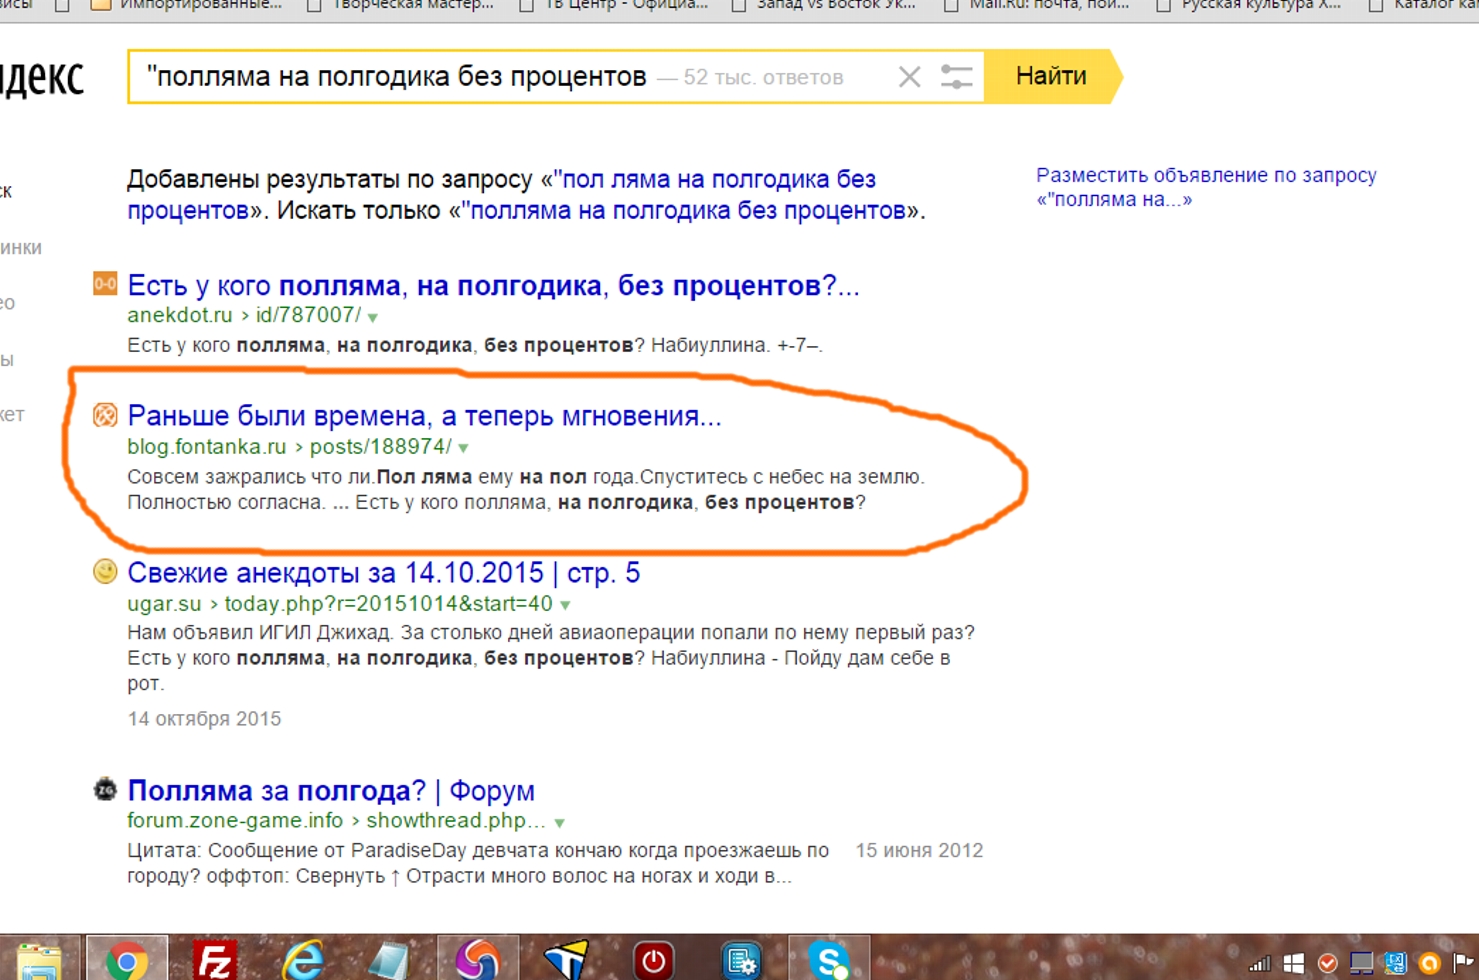1479x980 pixels.
Task: Open the blog.fontanka.ru posts/188974 URL link
Action: (x=289, y=446)
